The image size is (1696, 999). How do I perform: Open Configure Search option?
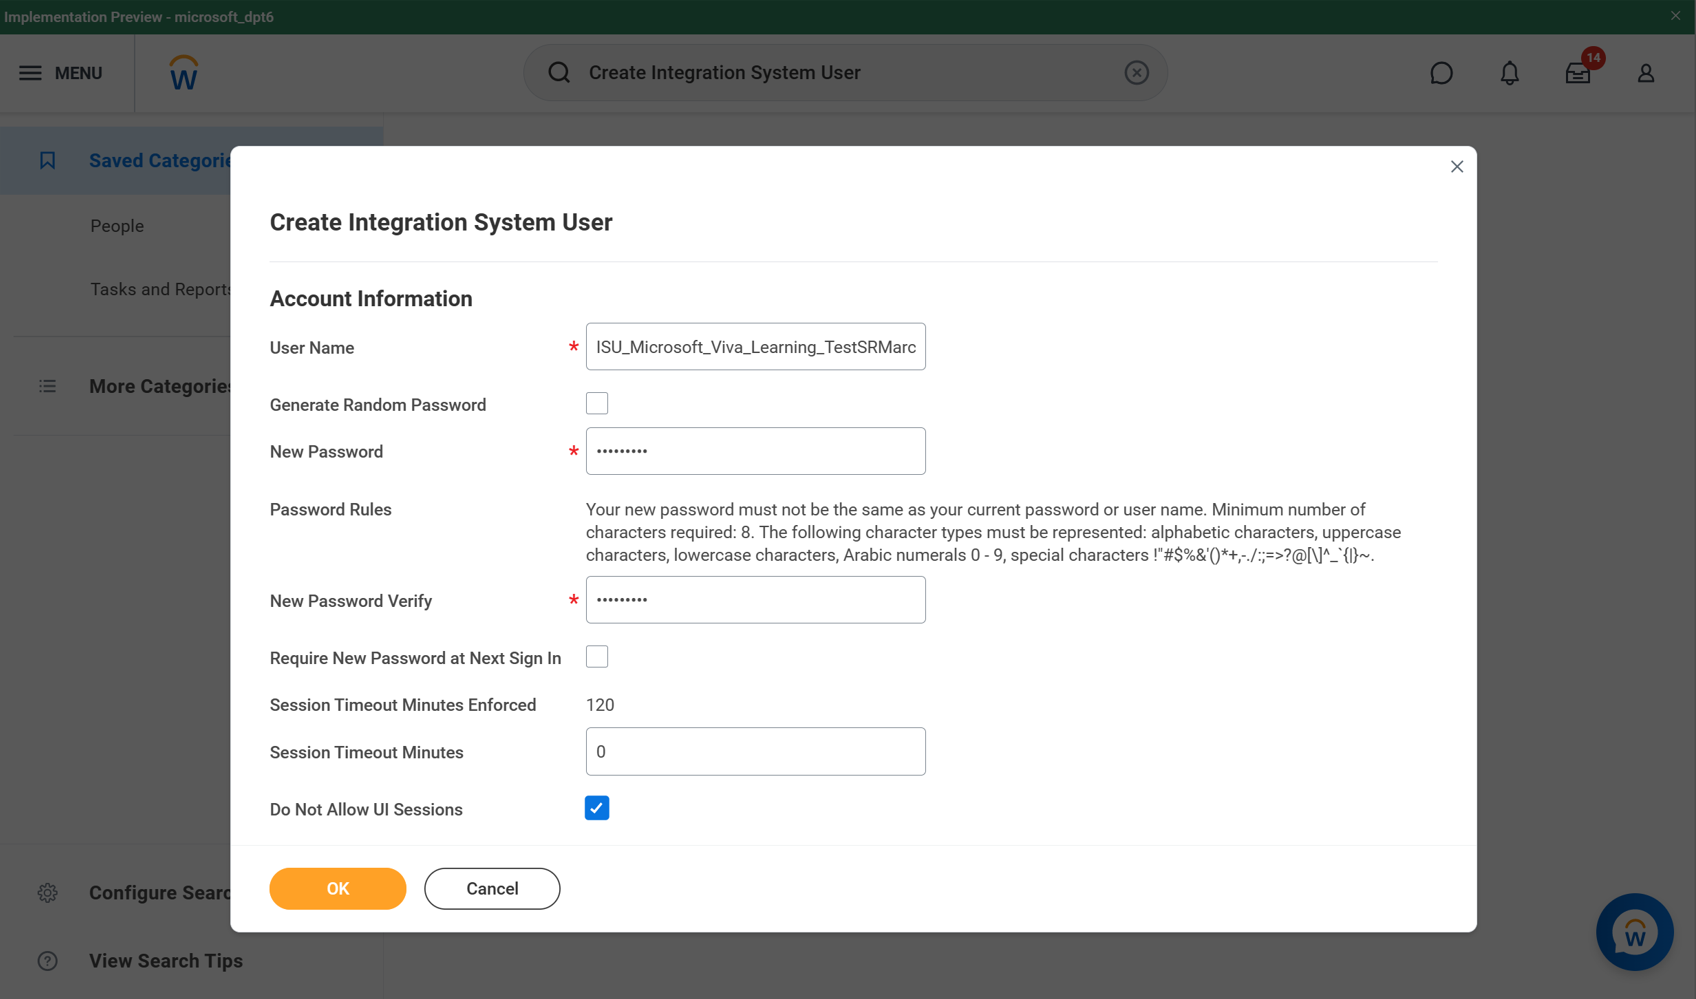point(160,892)
